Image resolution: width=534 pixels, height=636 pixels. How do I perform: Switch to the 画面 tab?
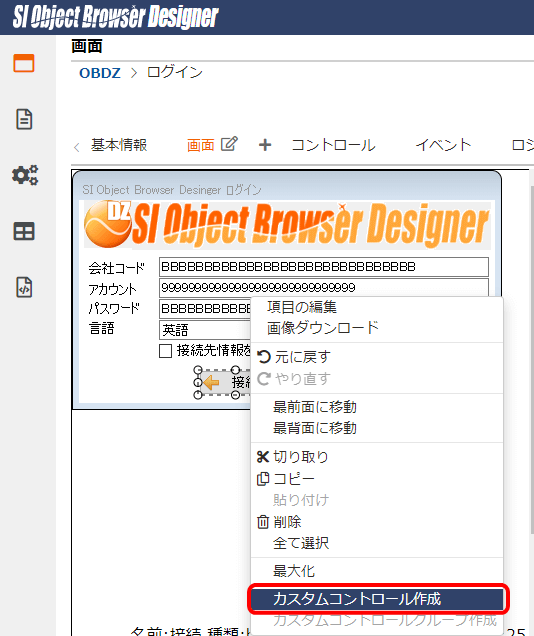coord(200,145)
